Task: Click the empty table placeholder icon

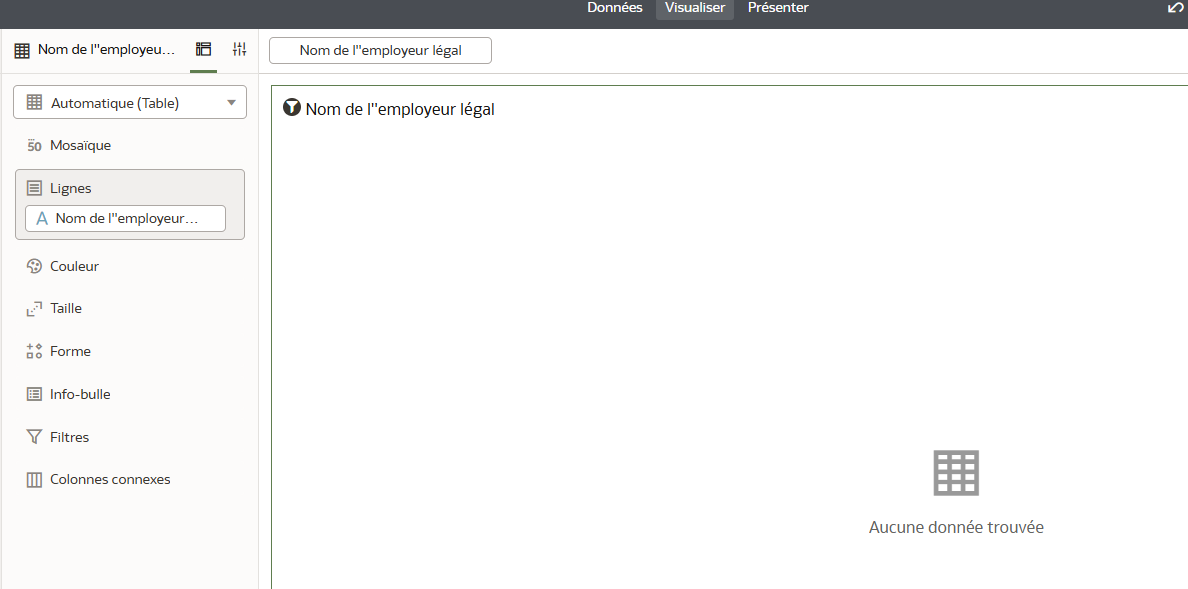Action: [956, 473]
